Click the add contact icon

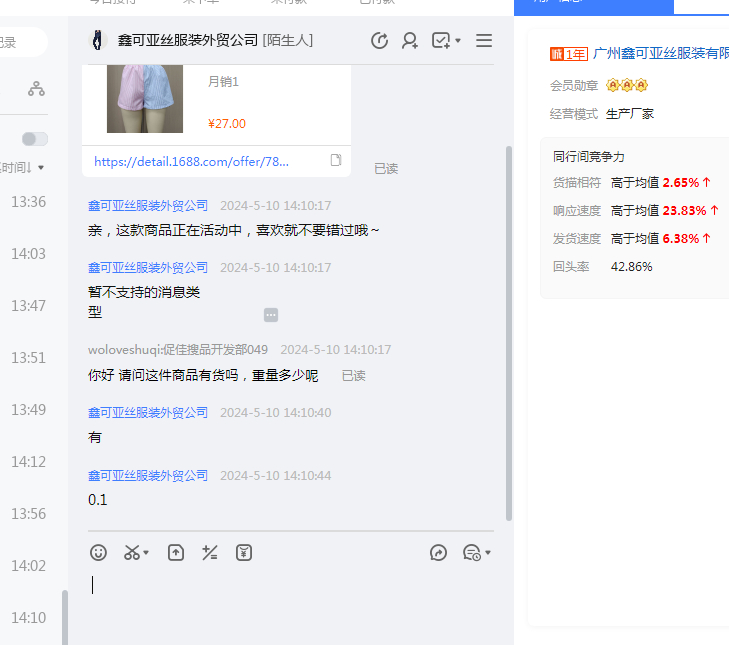pos(410,41)
